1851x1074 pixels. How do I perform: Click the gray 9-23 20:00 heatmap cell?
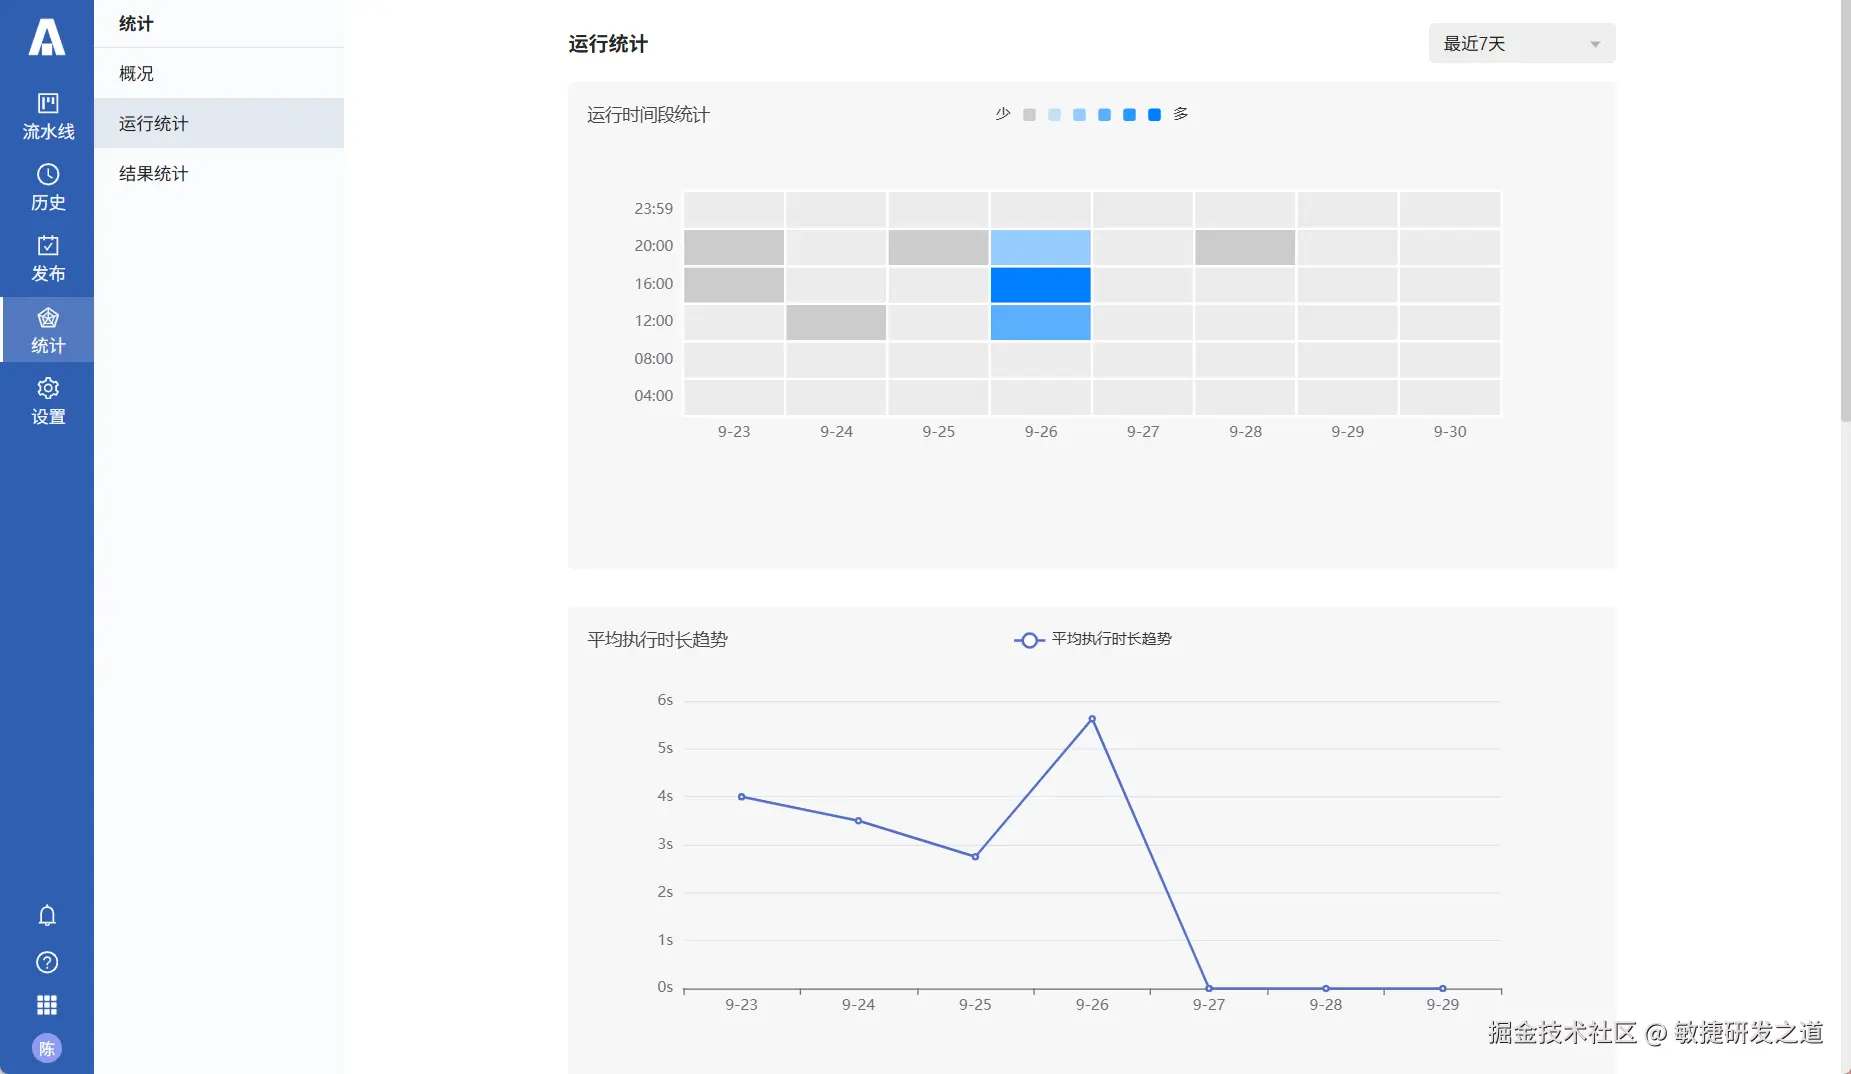coord(734,247)
